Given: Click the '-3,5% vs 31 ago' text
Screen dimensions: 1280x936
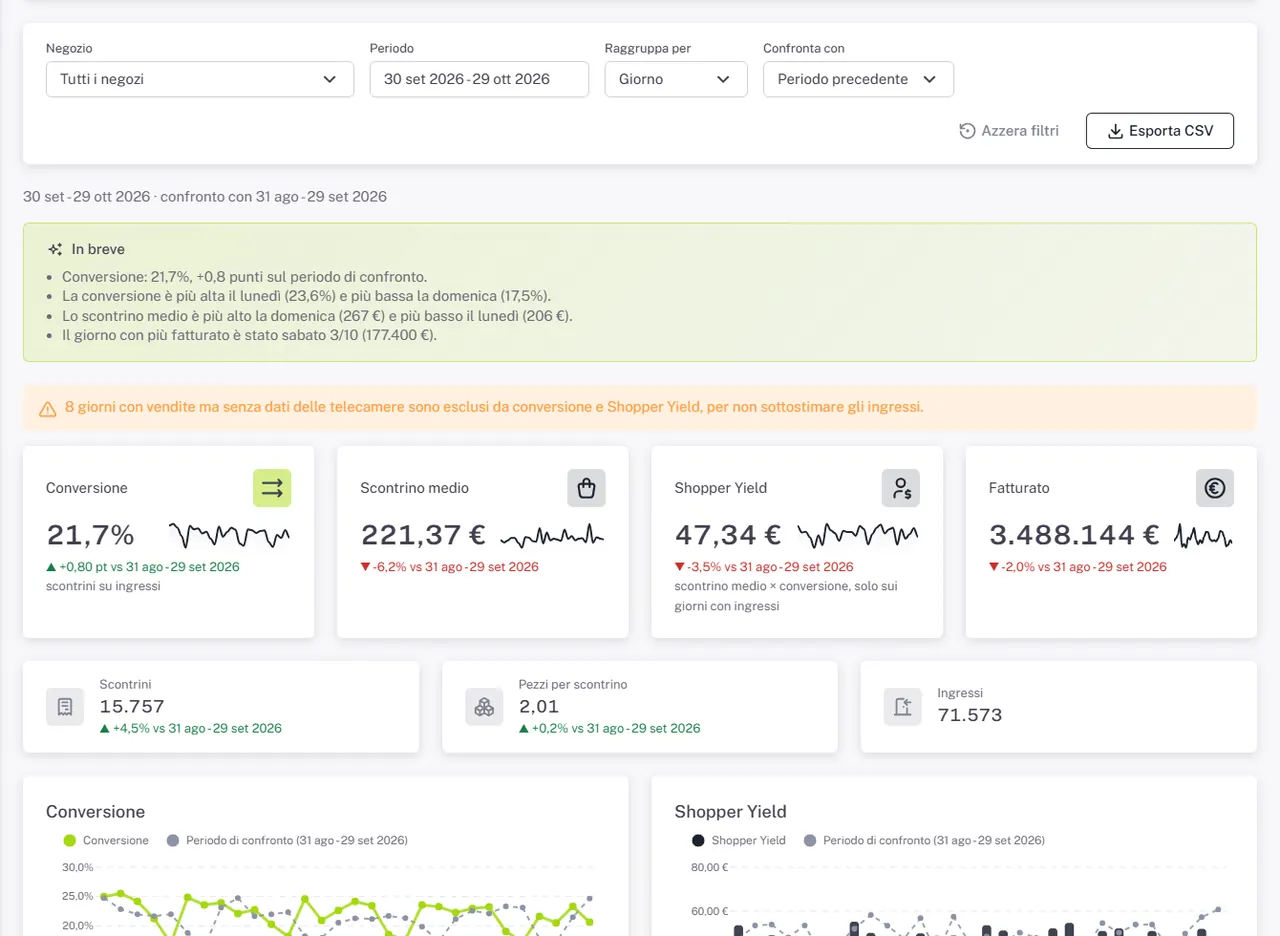Looking at the screenshot, I should (x=764, y=567).
